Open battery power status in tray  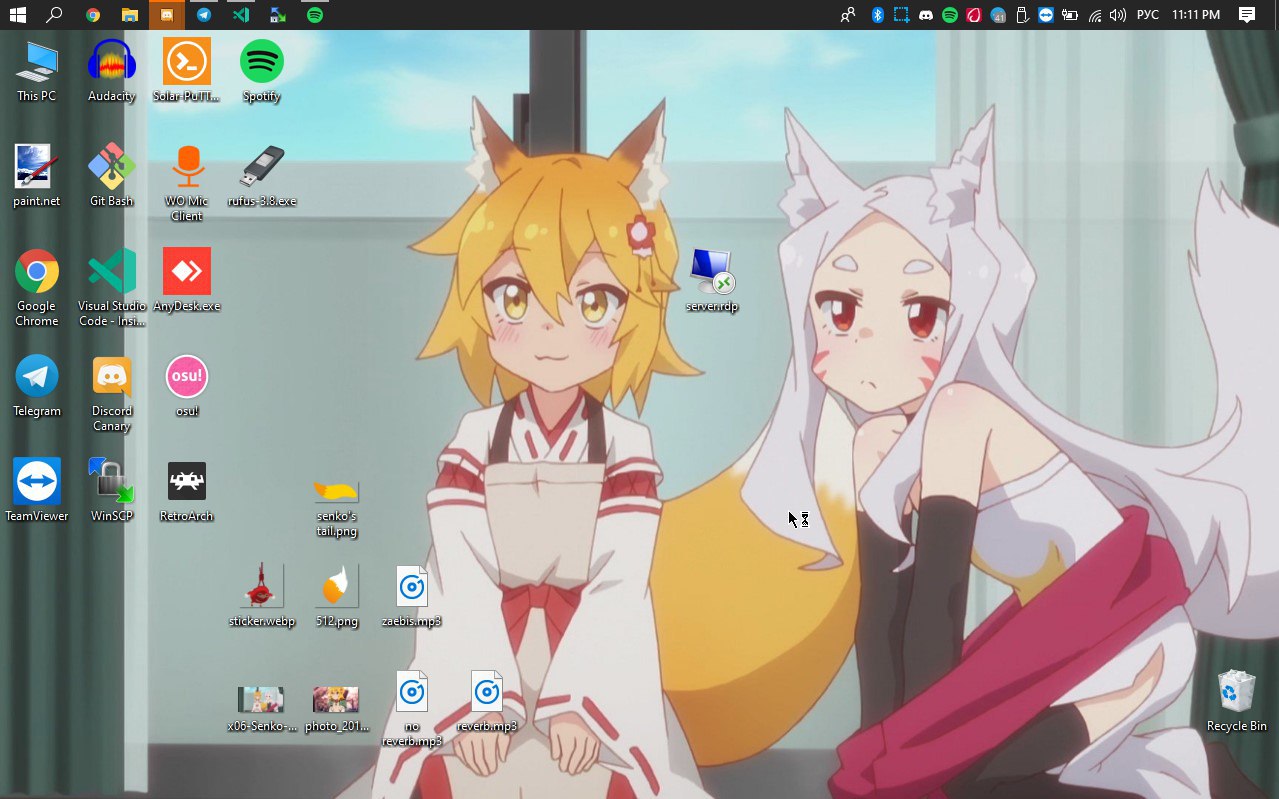1070,15
